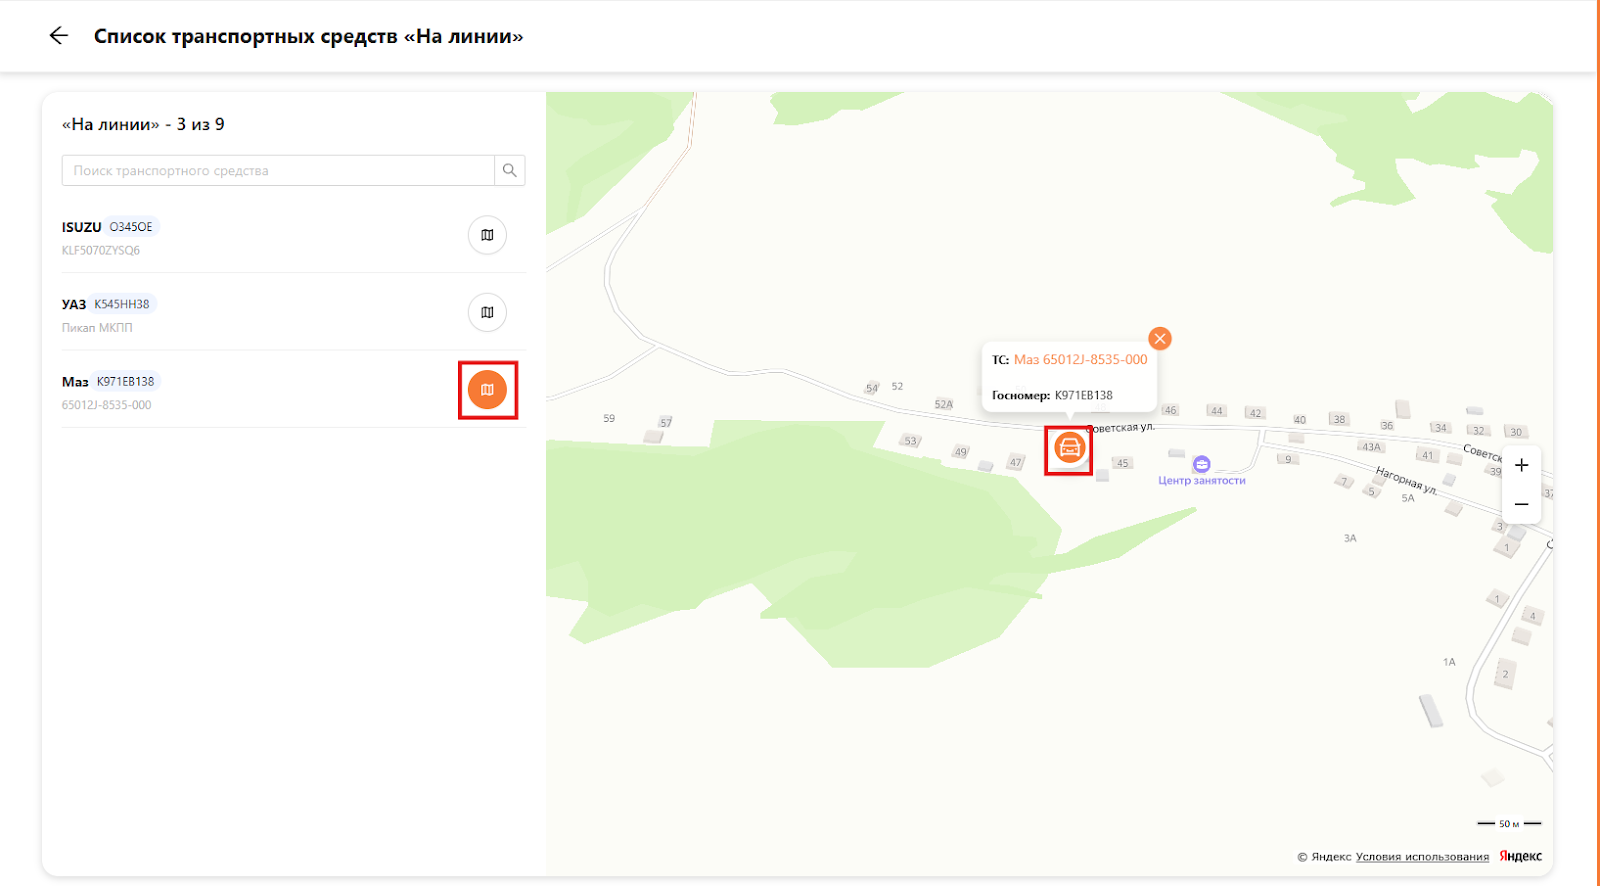Open the Маз 65012J-8535-000 link in popup

click(1080, 360)
